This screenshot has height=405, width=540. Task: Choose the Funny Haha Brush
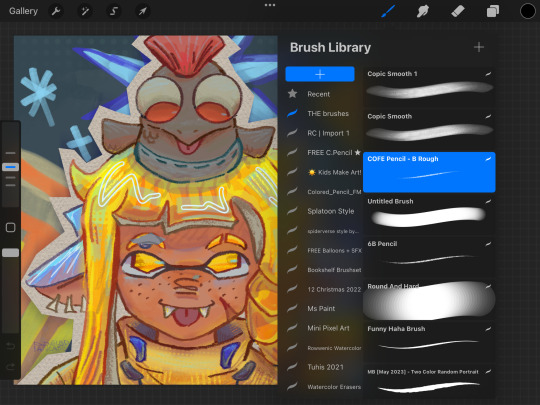click(x=429, y=341)
